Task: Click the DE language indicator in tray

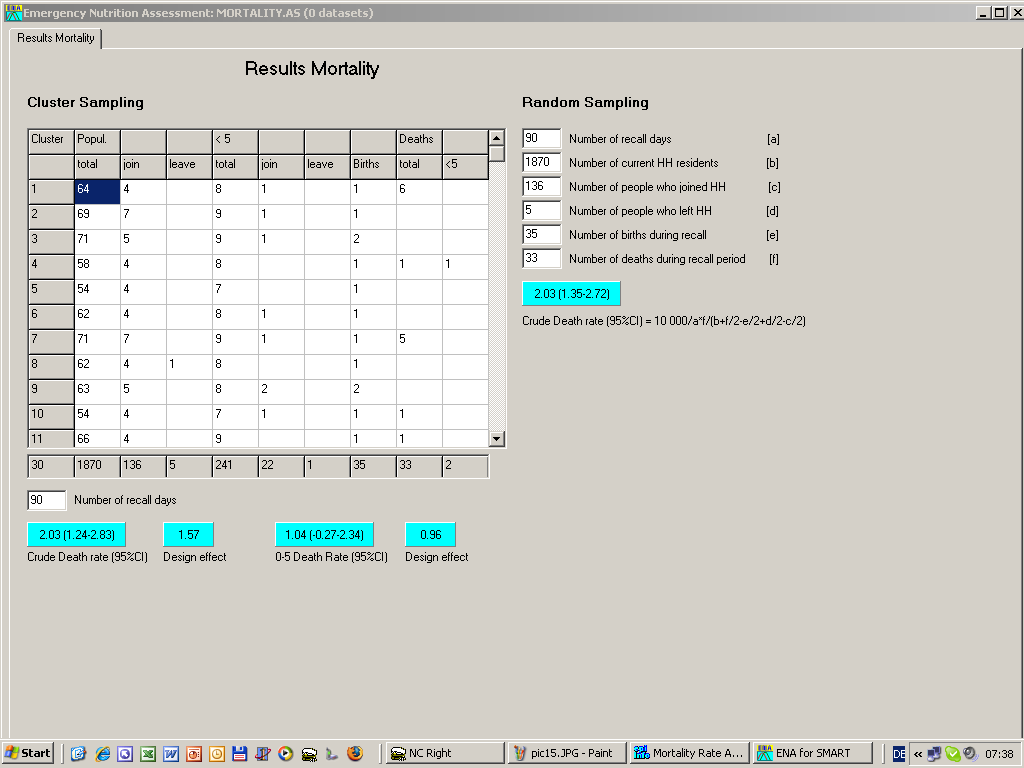Action: [899, 753]
